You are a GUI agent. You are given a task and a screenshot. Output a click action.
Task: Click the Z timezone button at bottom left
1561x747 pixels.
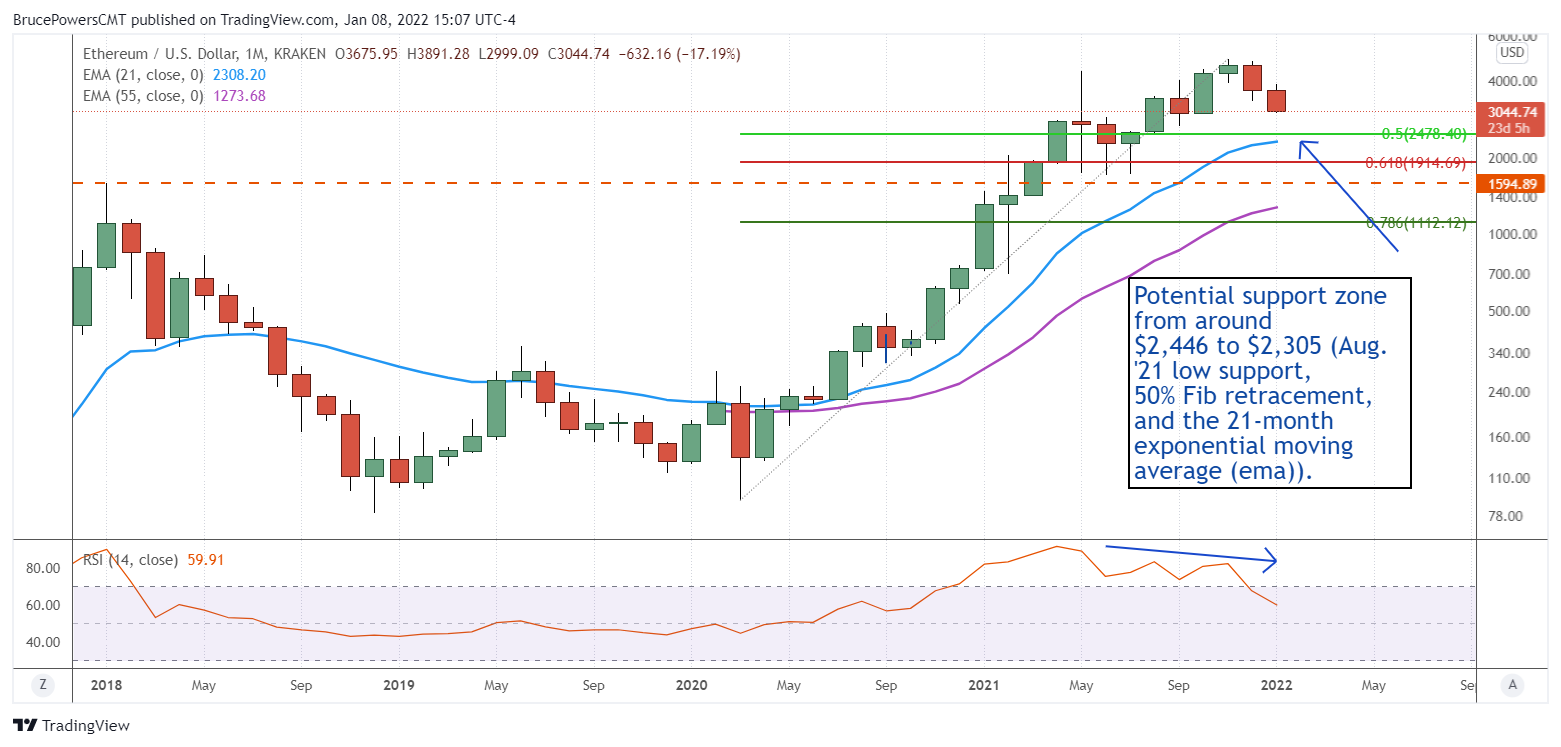(x=42, y=685)
